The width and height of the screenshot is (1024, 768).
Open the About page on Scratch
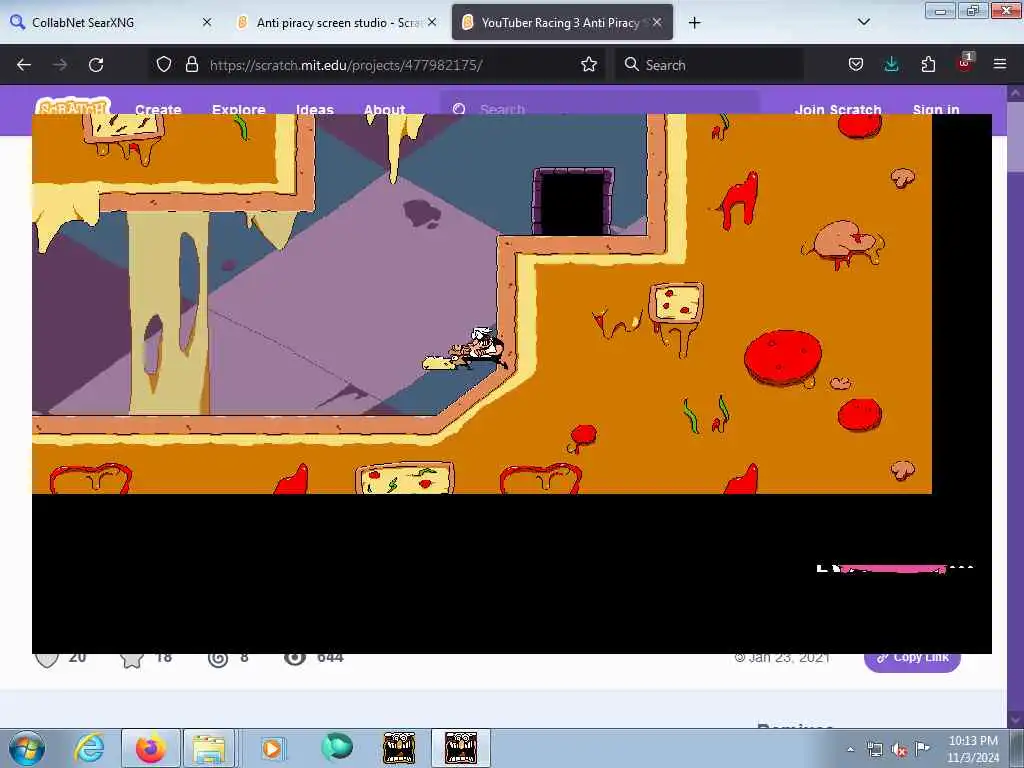click(385, 109)
